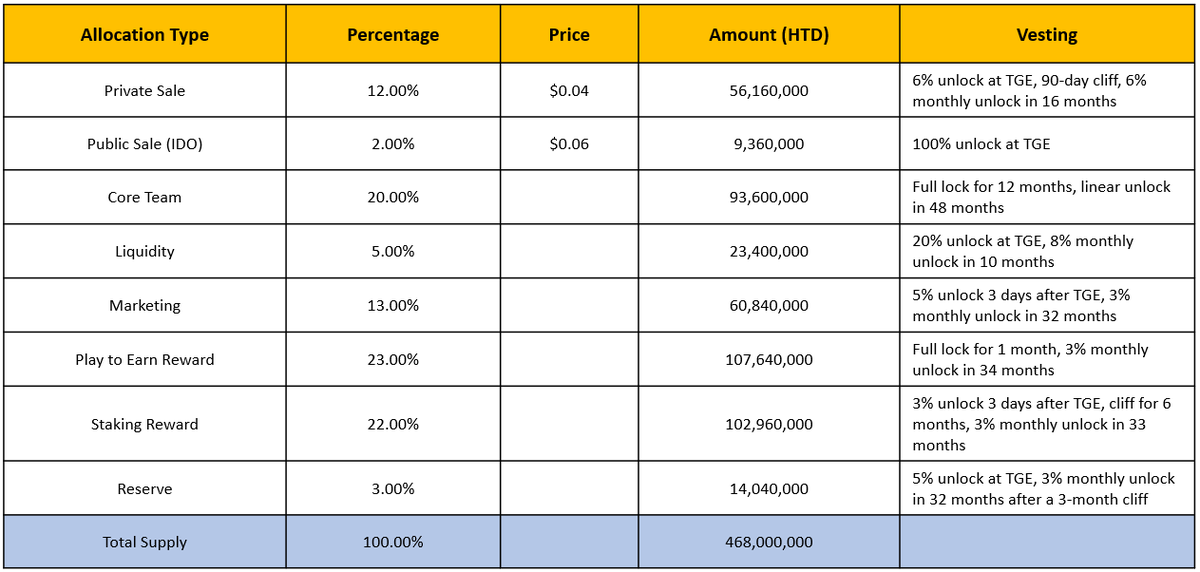Click the Price column header
This screenshot has width=1200, height=572.
[x=569, y=35]
